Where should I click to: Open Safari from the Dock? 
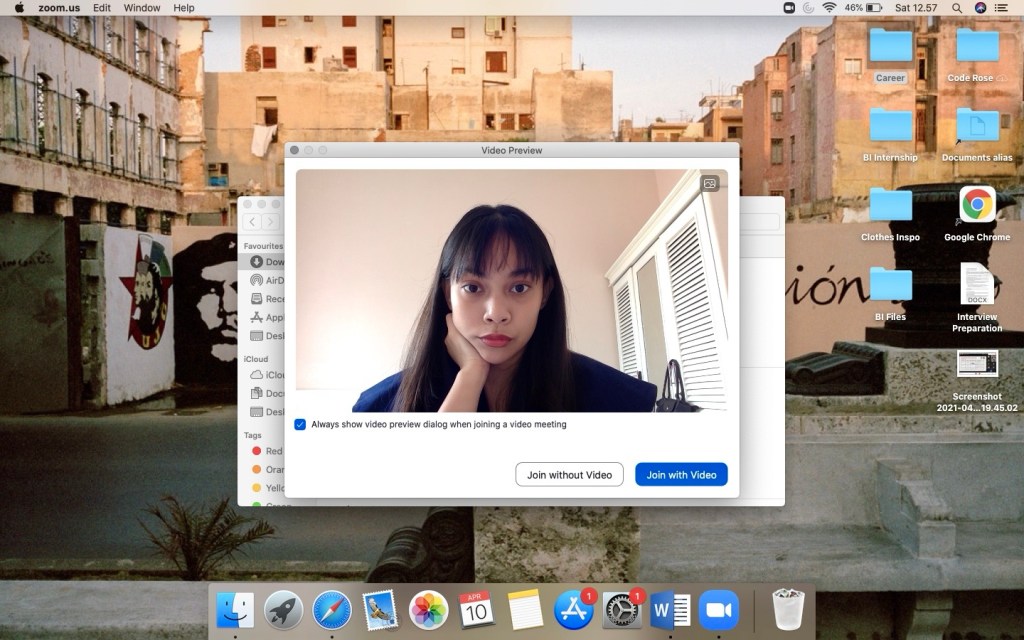pos(332,609)
